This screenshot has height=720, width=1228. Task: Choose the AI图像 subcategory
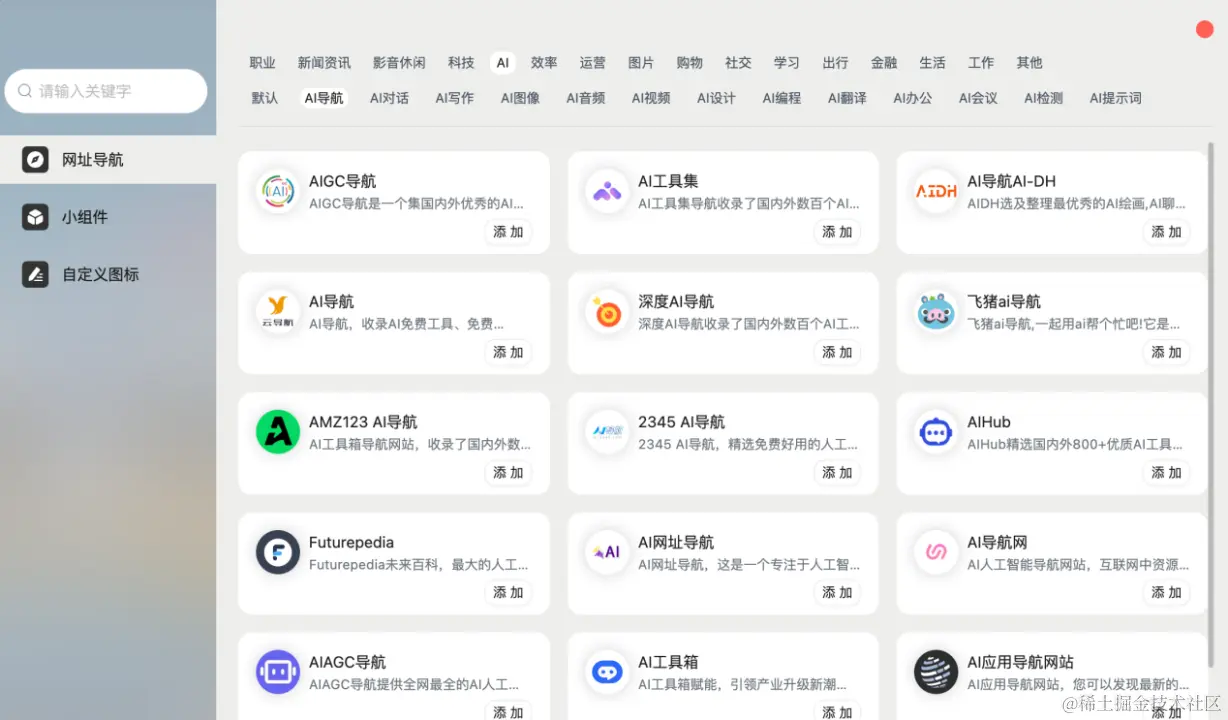click(520, 98)
